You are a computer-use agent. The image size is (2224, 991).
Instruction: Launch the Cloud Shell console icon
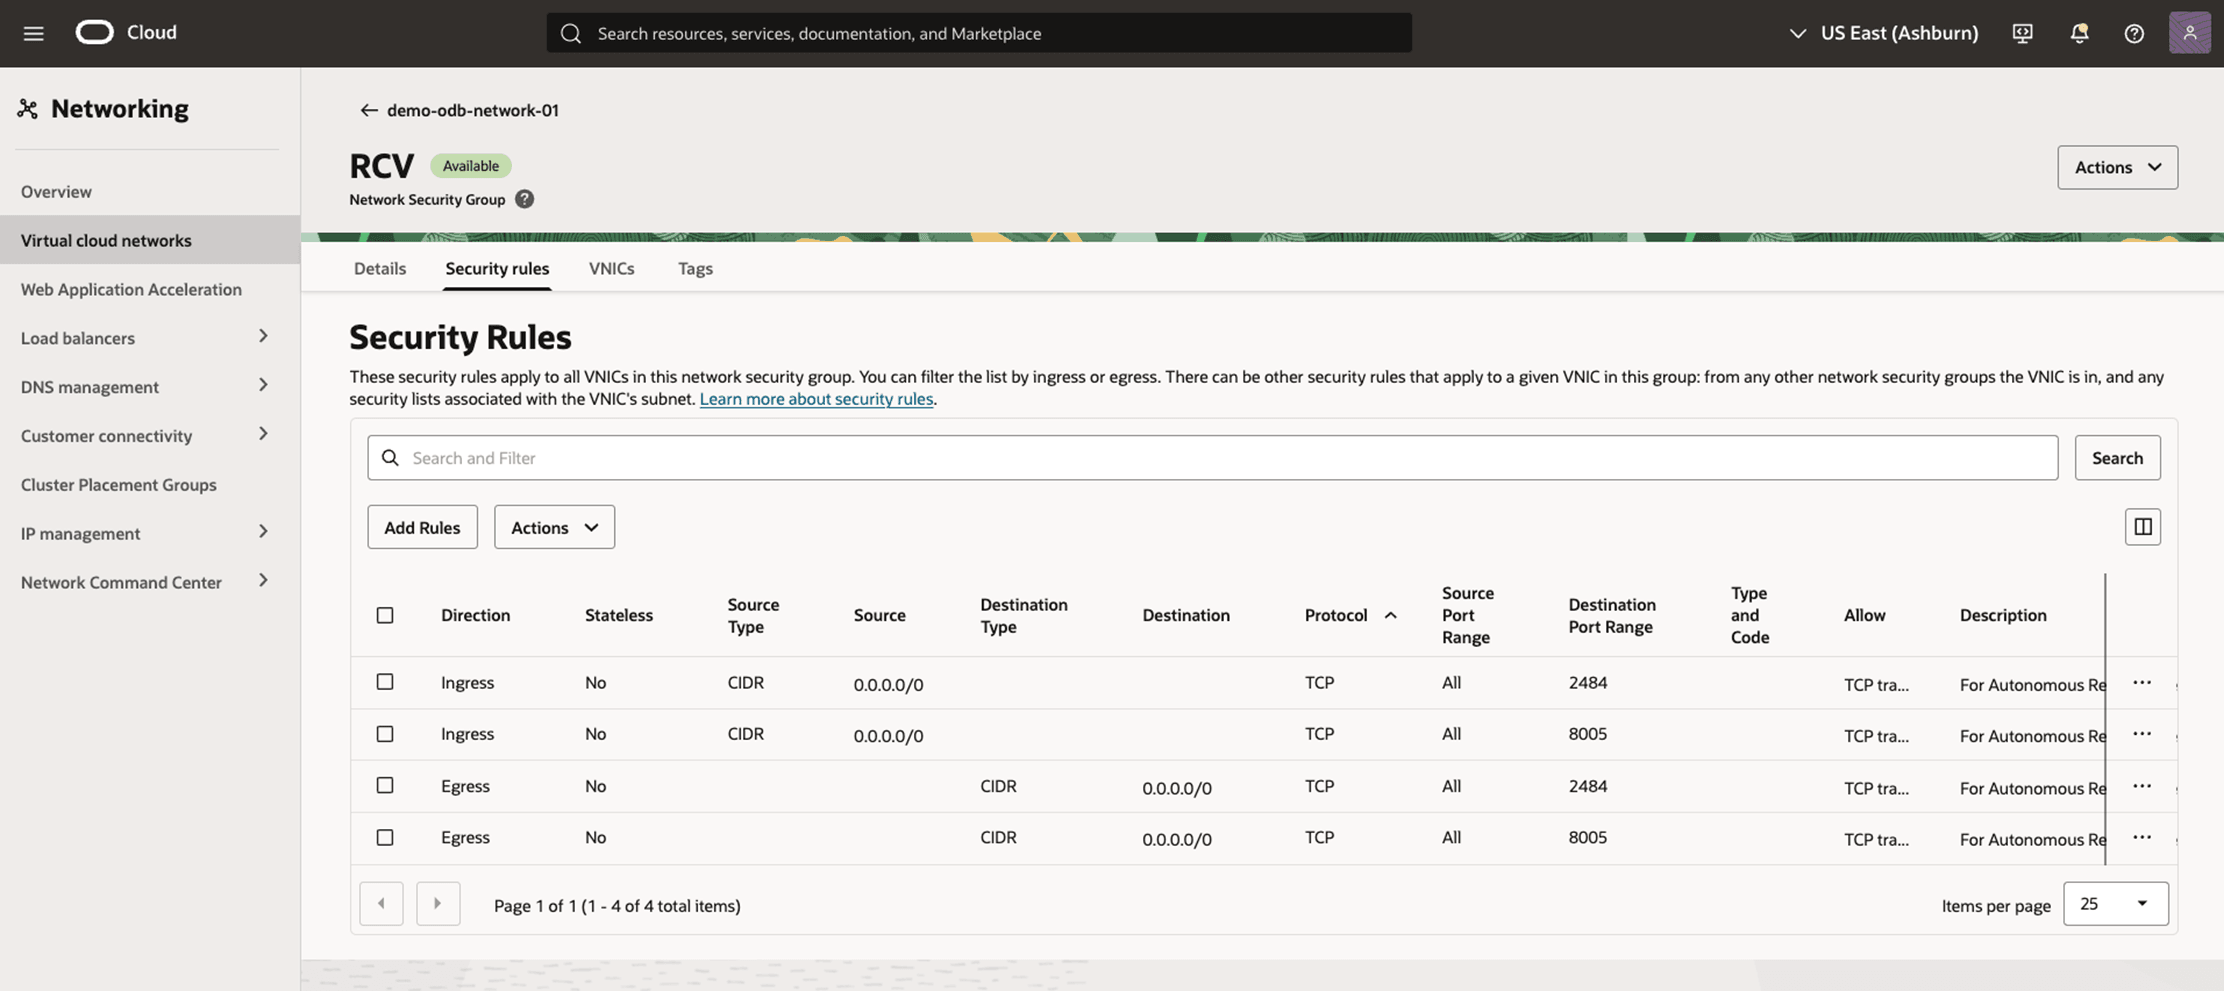pos(2022,33)
